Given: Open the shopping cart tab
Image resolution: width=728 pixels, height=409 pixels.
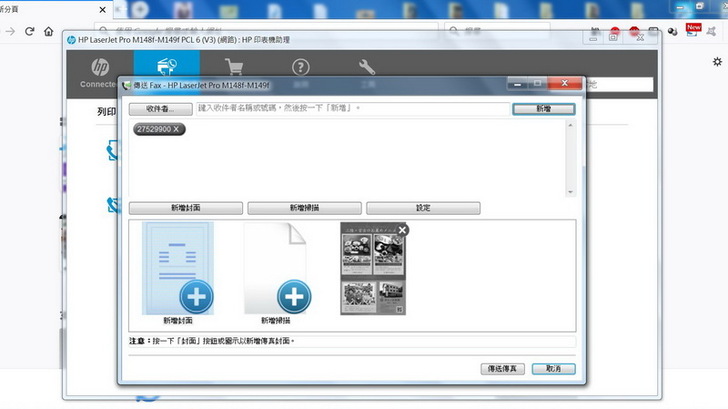Looking at the screenshot, I should (x=234, y=67).
